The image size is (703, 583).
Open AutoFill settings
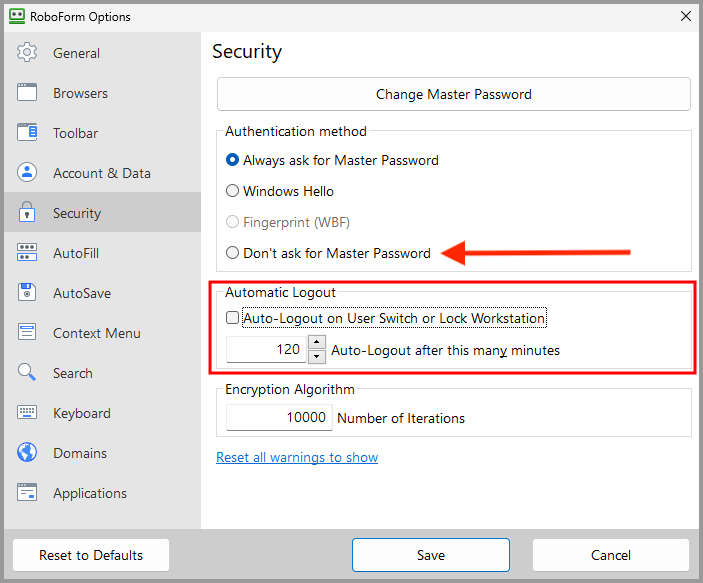tap(103, 252)
